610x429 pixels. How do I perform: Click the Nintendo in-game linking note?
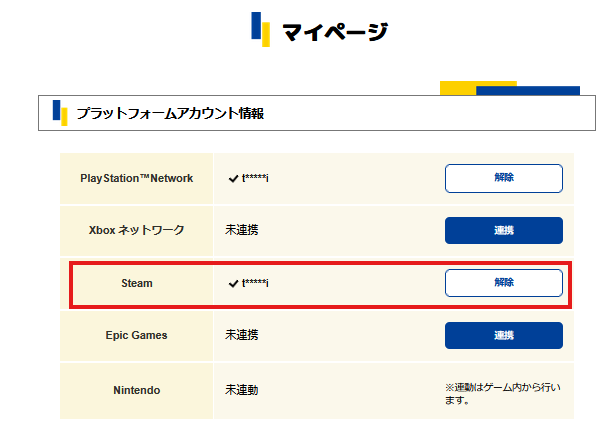[x=503, y=394]
